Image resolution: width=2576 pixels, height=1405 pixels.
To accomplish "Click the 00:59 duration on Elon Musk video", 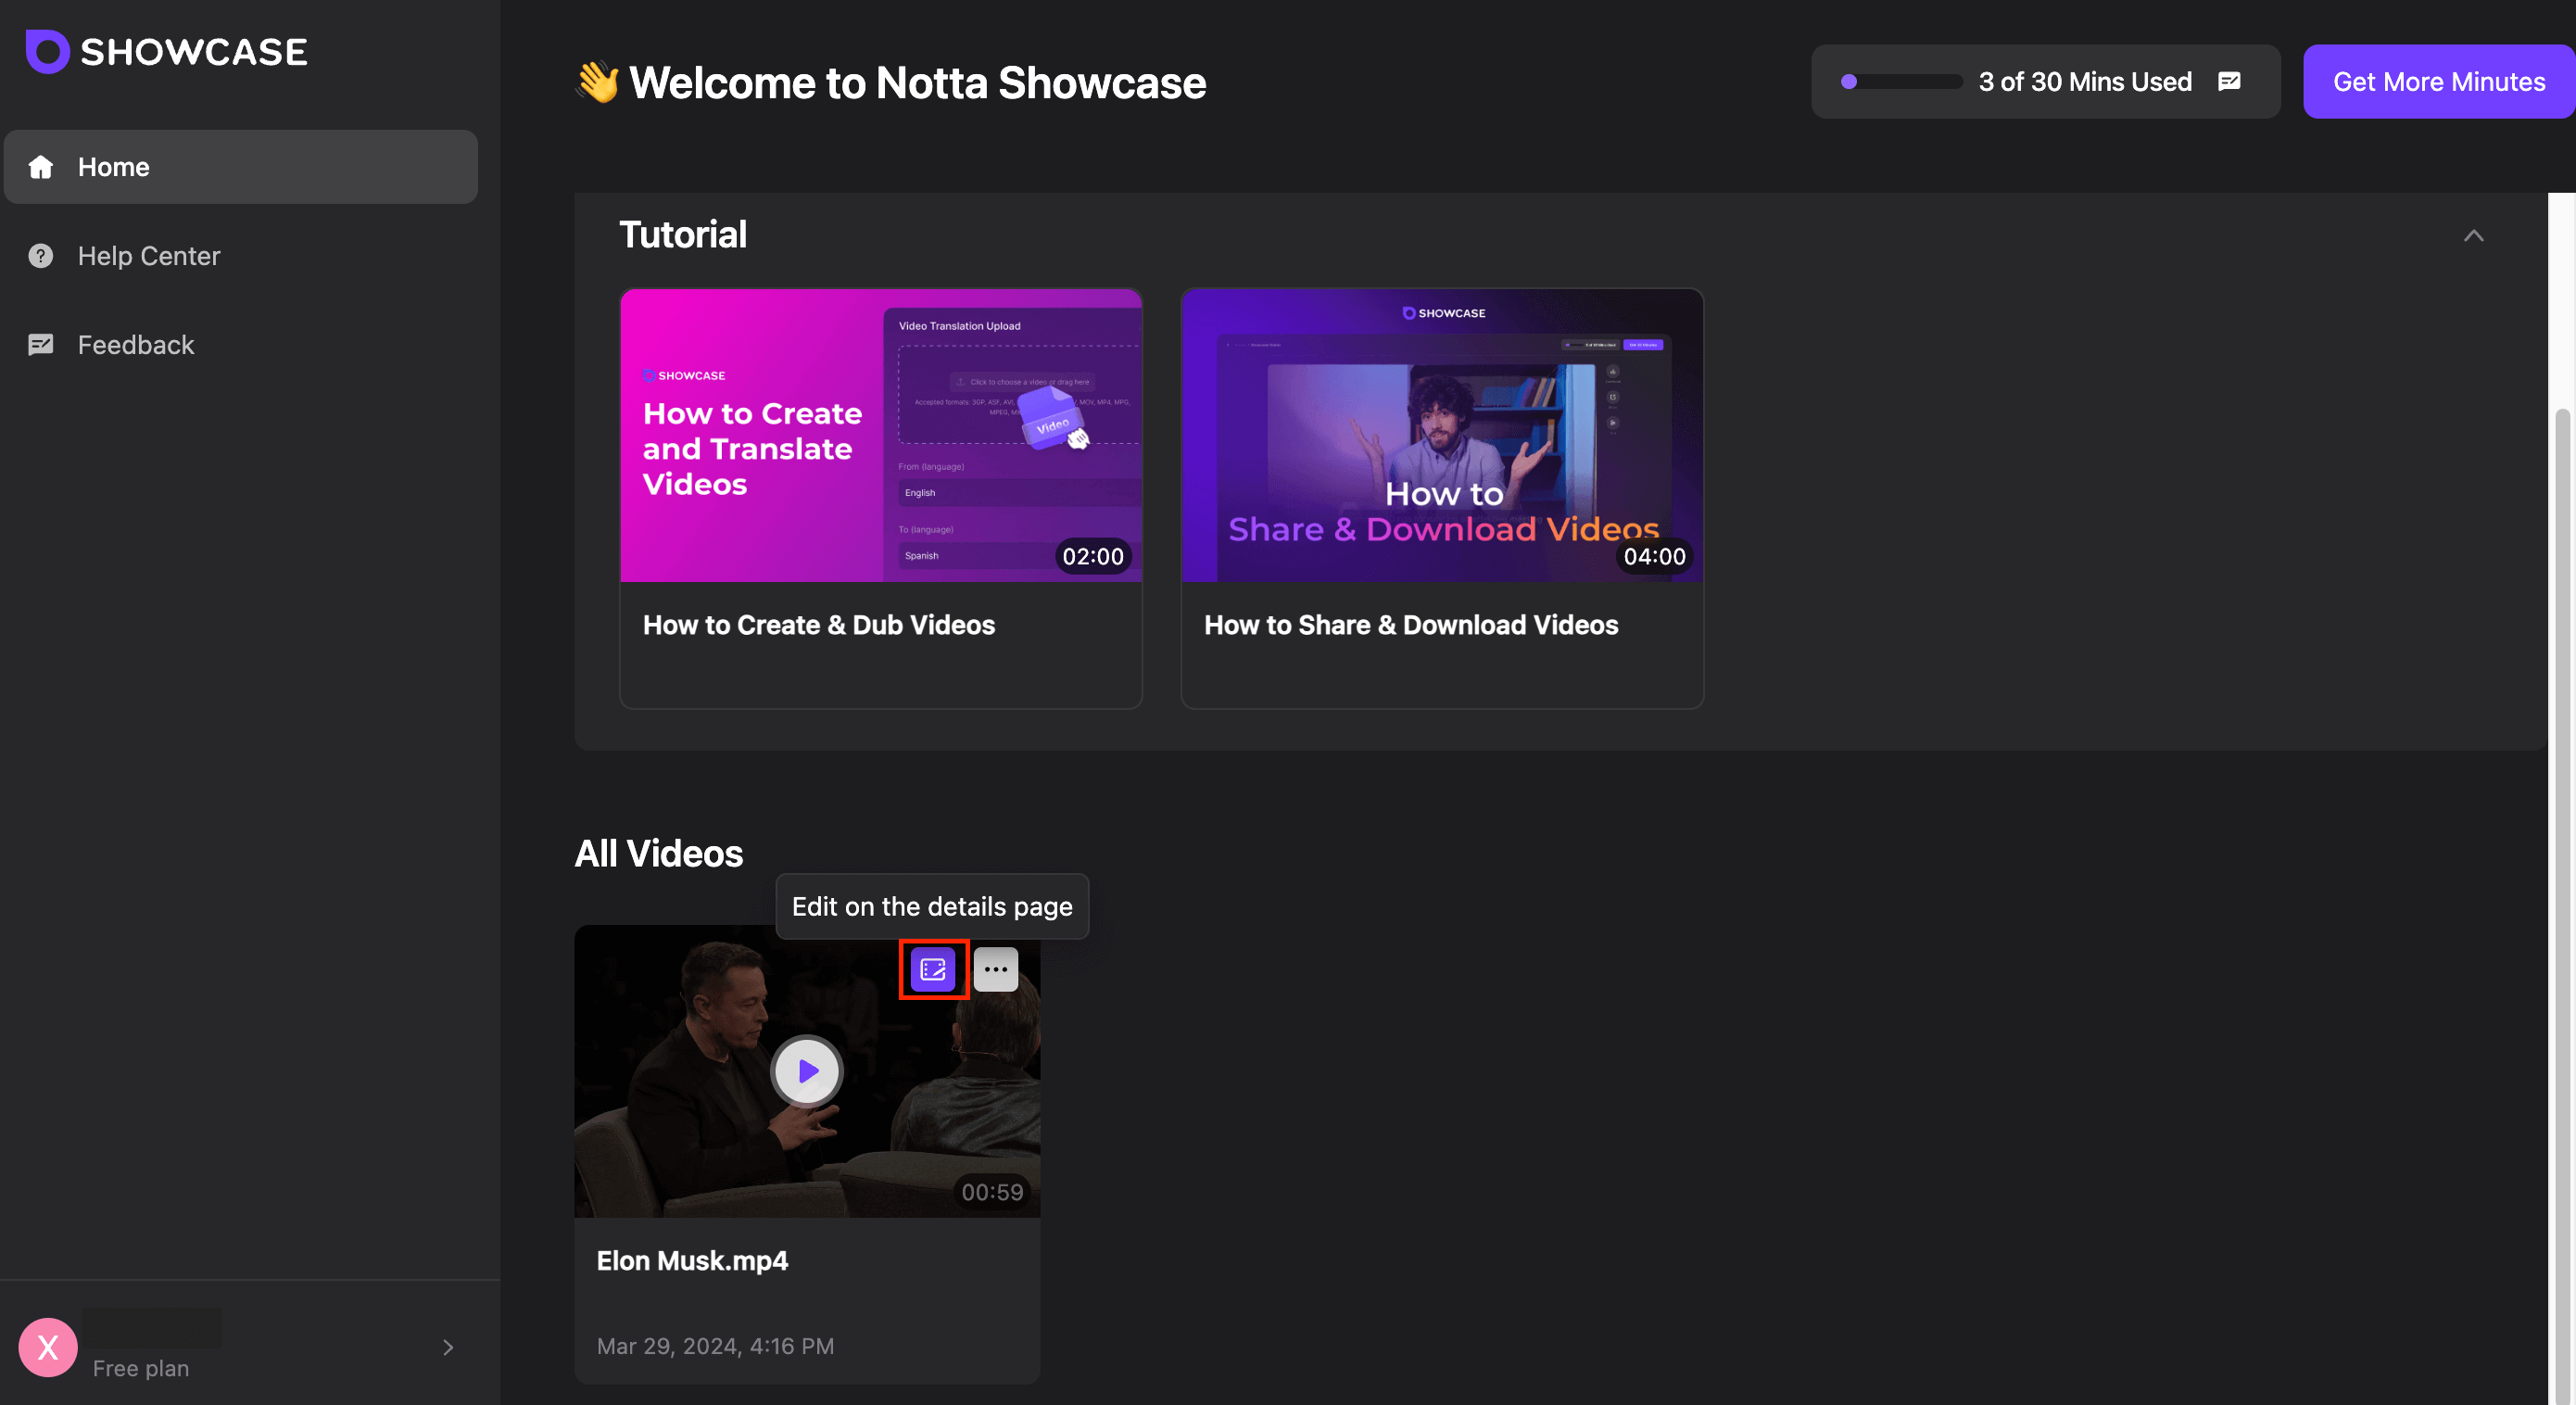I will [992, 1192].
